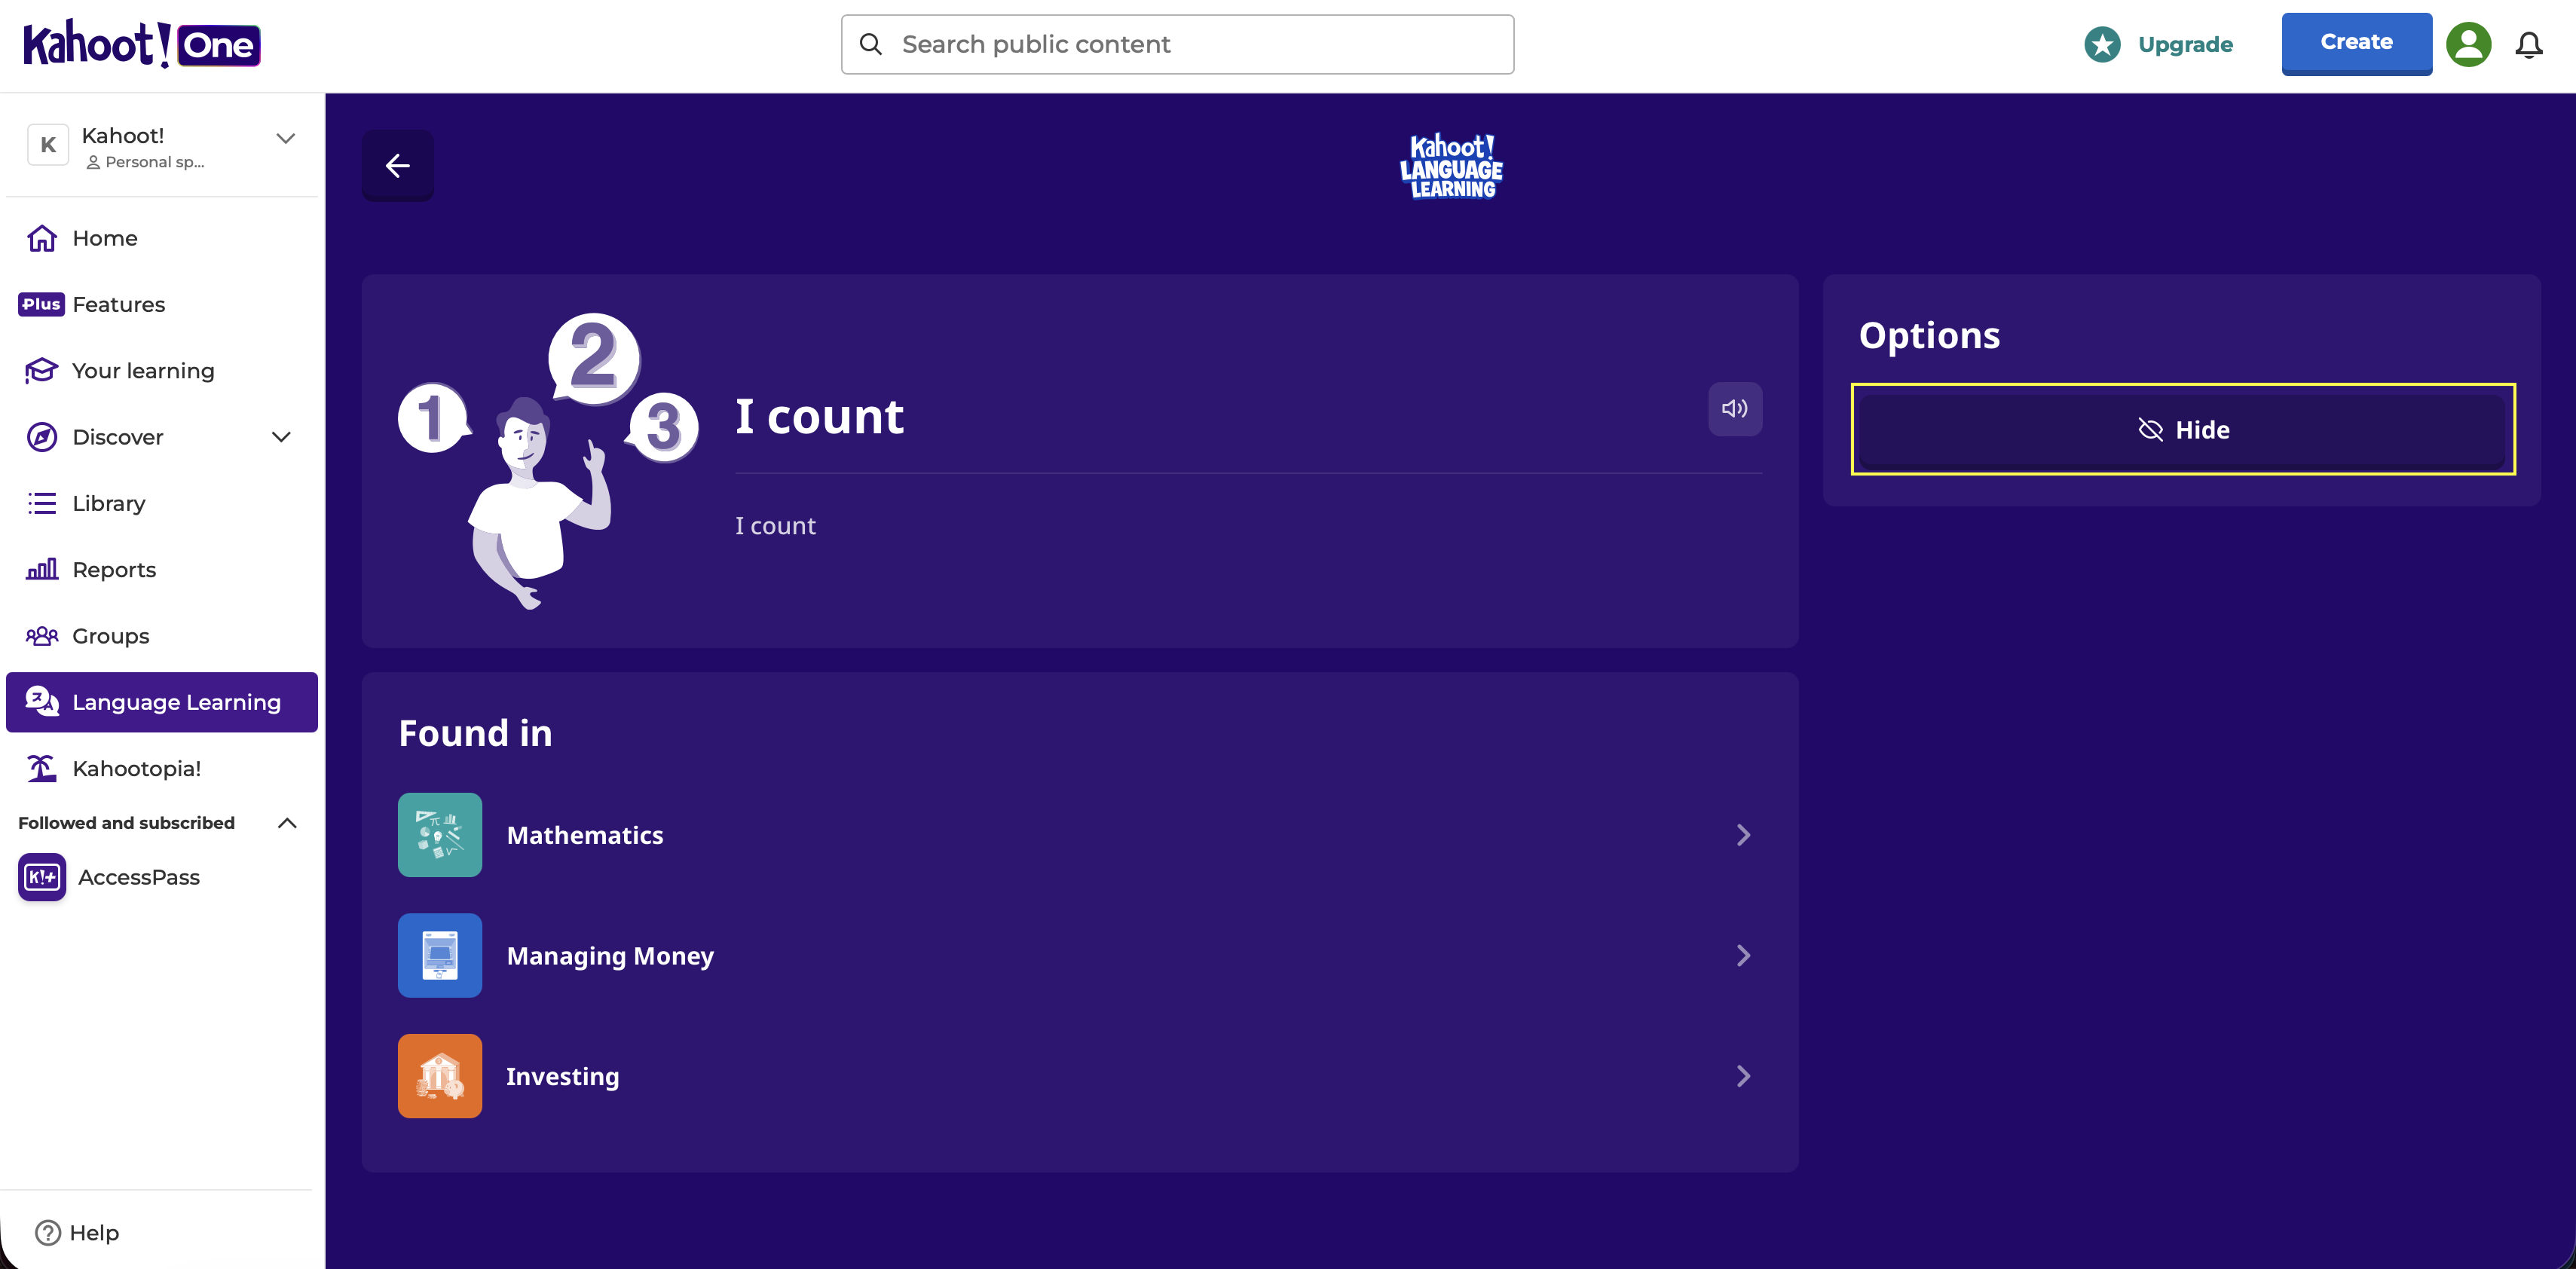Click the Upgrade star icon
Screen dimensions: 2576x1269
click(2102, 44)
